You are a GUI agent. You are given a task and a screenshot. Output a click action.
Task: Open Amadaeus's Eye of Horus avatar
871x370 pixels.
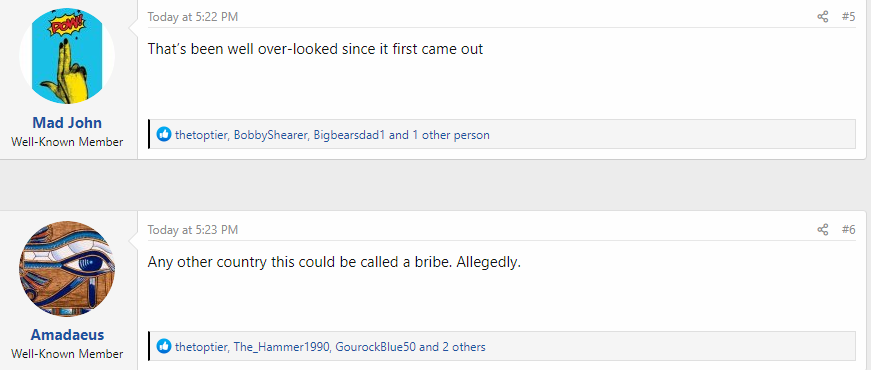(x=67, y=269)
